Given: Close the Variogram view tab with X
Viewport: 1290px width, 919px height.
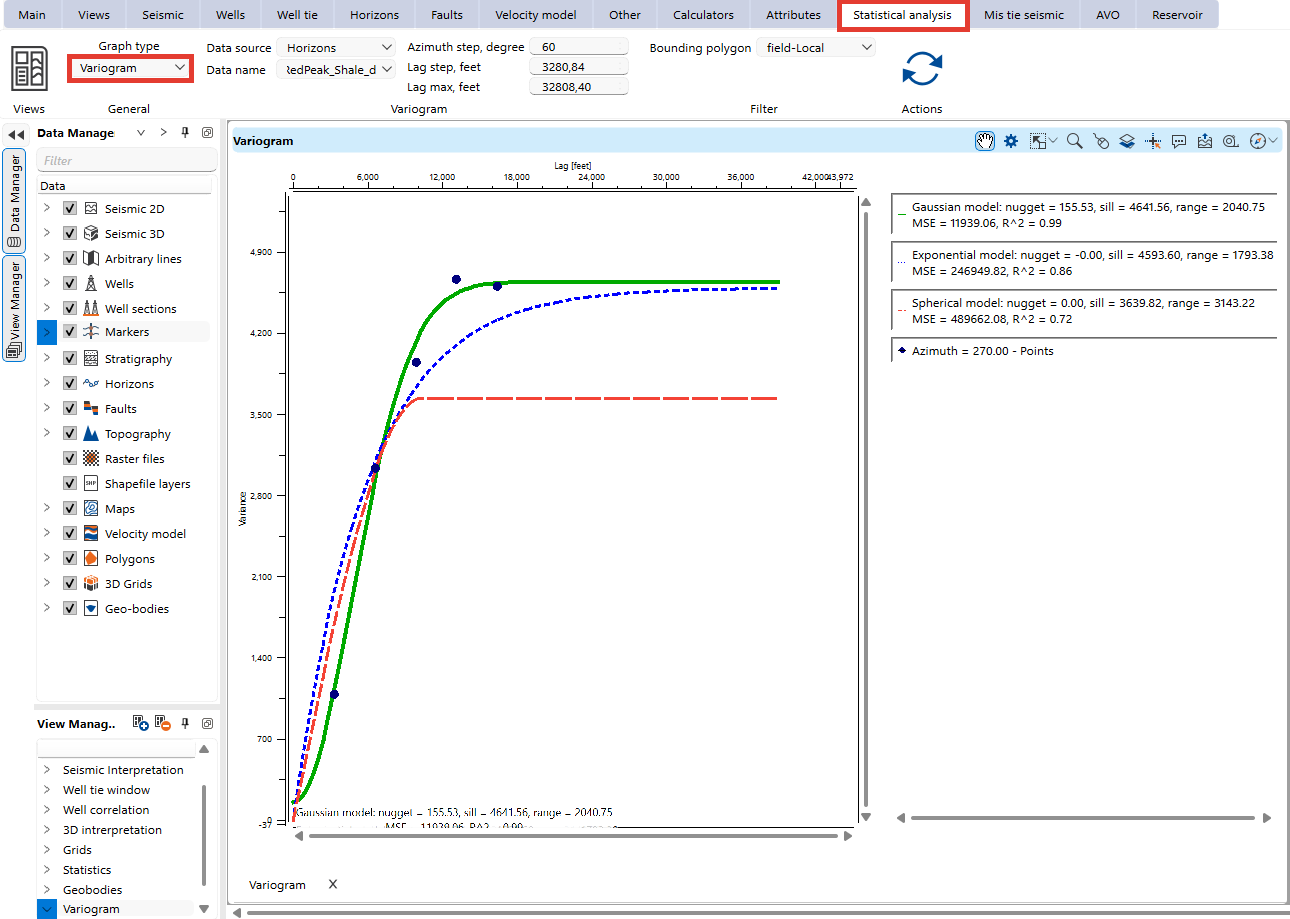Looking at the screenshot, I should tap(333, 885).
